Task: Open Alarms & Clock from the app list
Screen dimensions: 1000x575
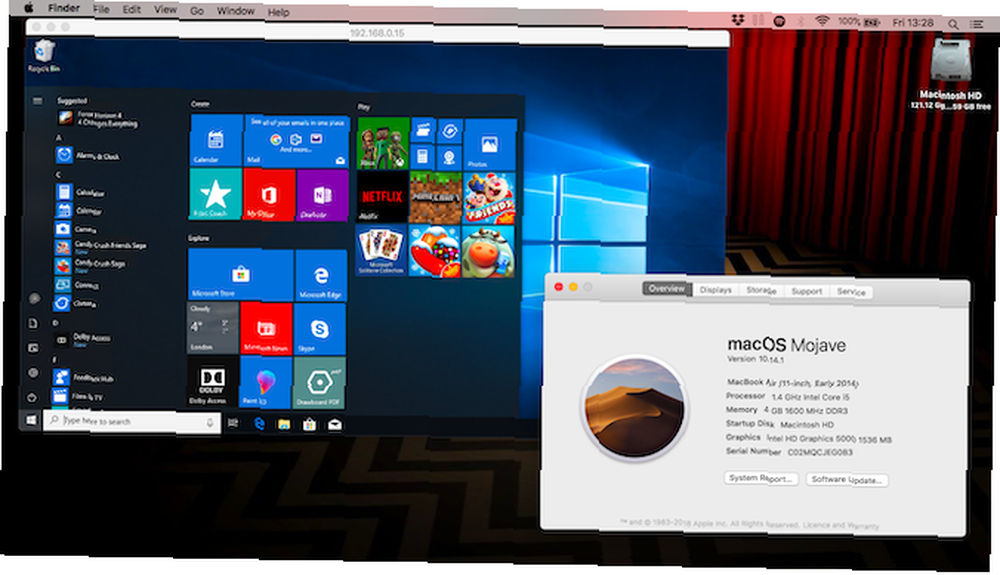Action: coord(87,155)
